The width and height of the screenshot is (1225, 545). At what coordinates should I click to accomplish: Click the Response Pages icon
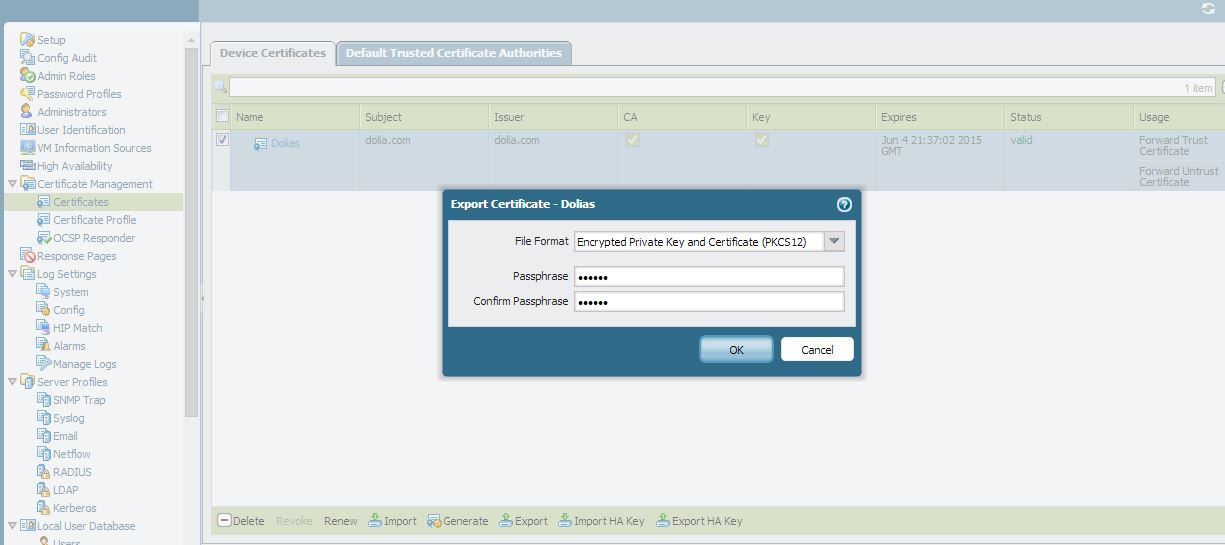(x=29, y=256)
